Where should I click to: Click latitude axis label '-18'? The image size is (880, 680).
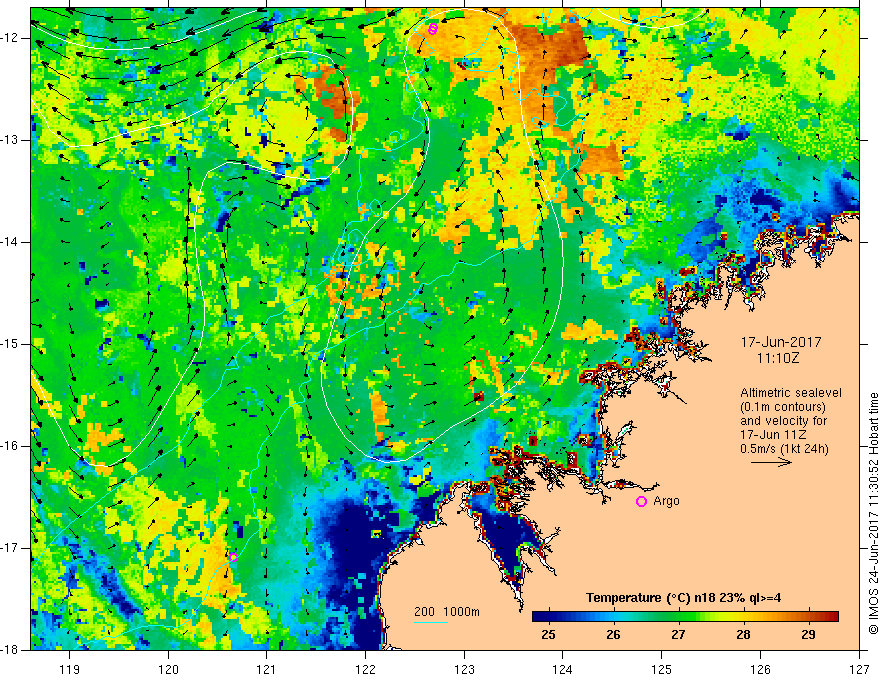pos(11,650)
